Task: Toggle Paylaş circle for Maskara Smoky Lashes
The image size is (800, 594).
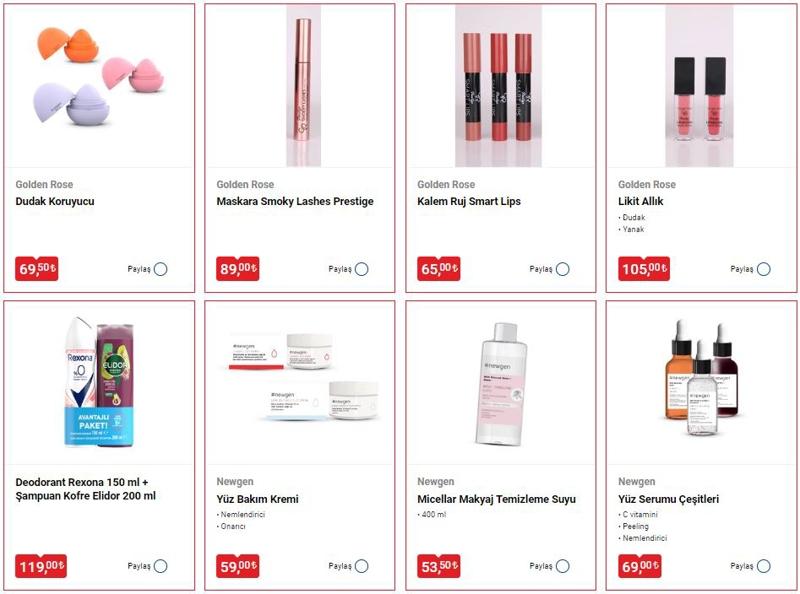Action: click(362, 269)
